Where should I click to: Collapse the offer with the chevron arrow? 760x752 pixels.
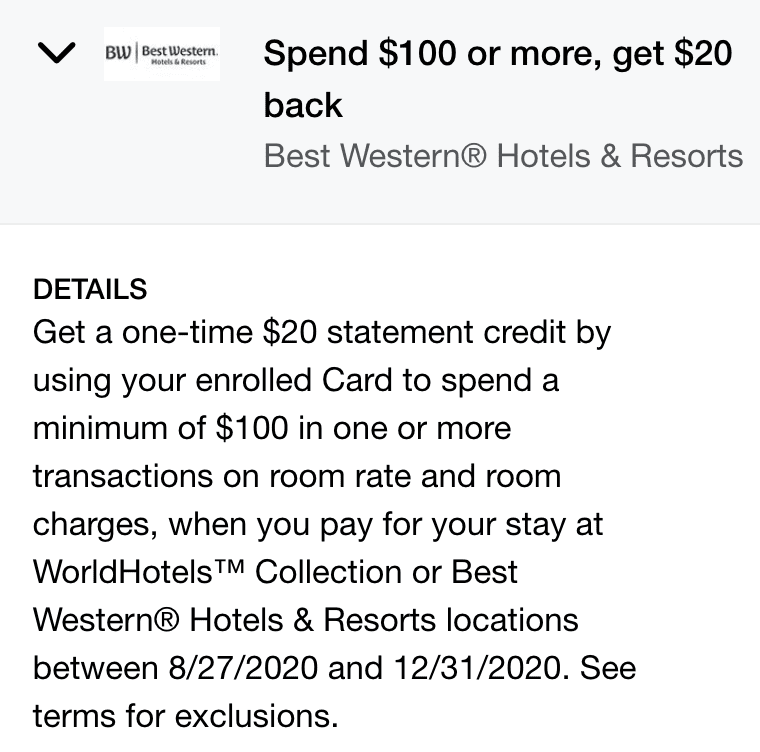(x=57, y=52)
